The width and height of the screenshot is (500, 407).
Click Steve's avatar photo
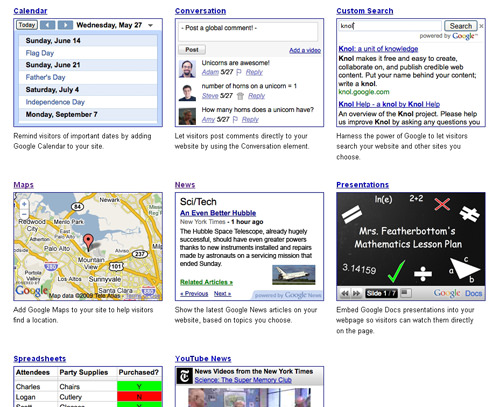[187, 93]
